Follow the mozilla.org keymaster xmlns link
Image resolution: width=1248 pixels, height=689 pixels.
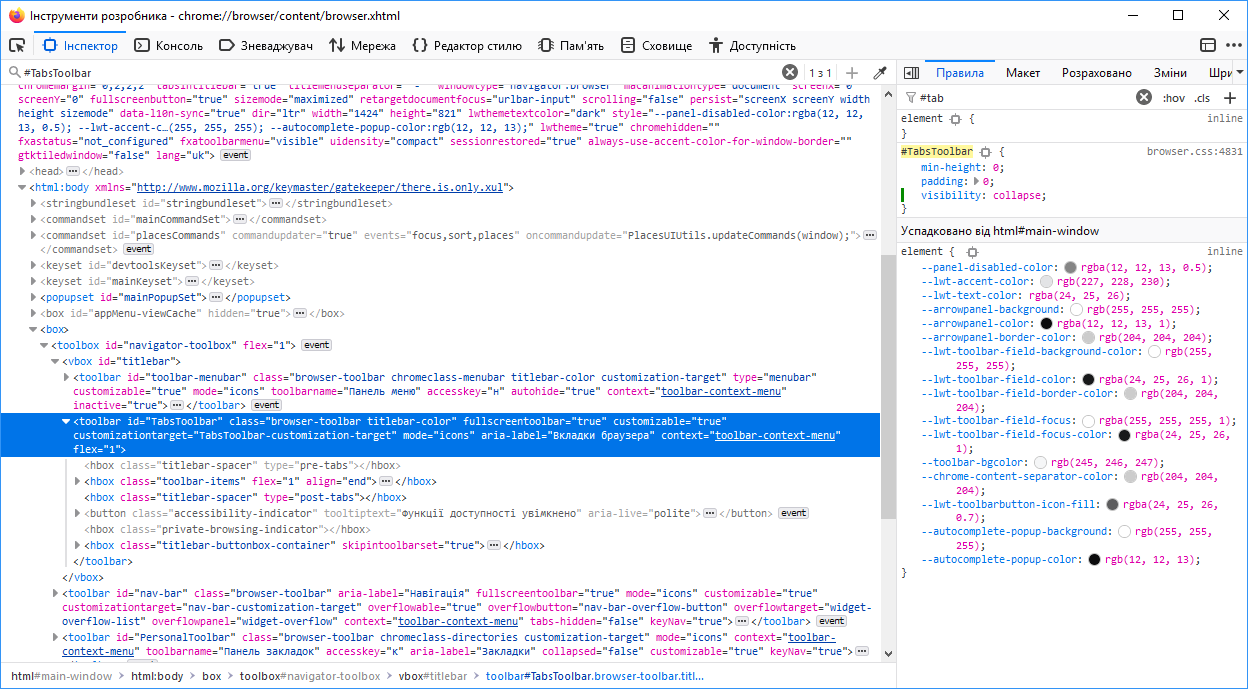tap(321, 187)
